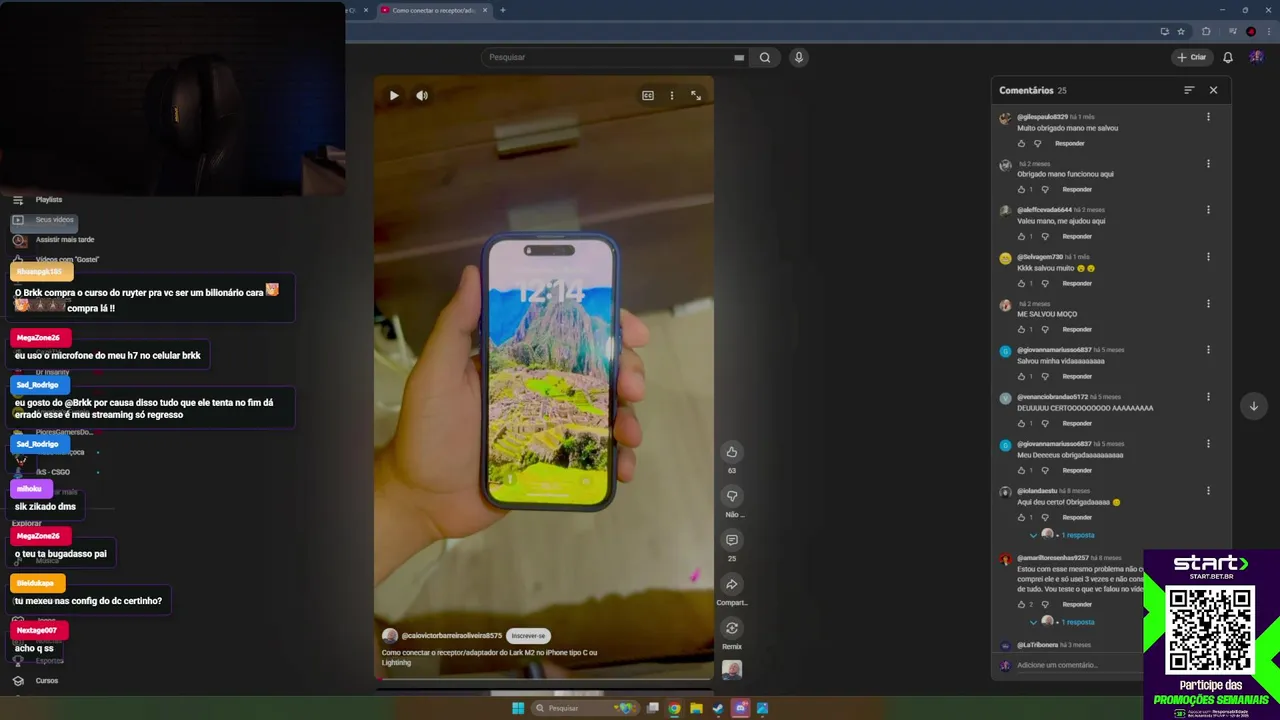Screen dimensions: 1280x720
Task: Dislike the 'ME SALVOU MOÇO' comment
Action: [x=1045, y=329]
